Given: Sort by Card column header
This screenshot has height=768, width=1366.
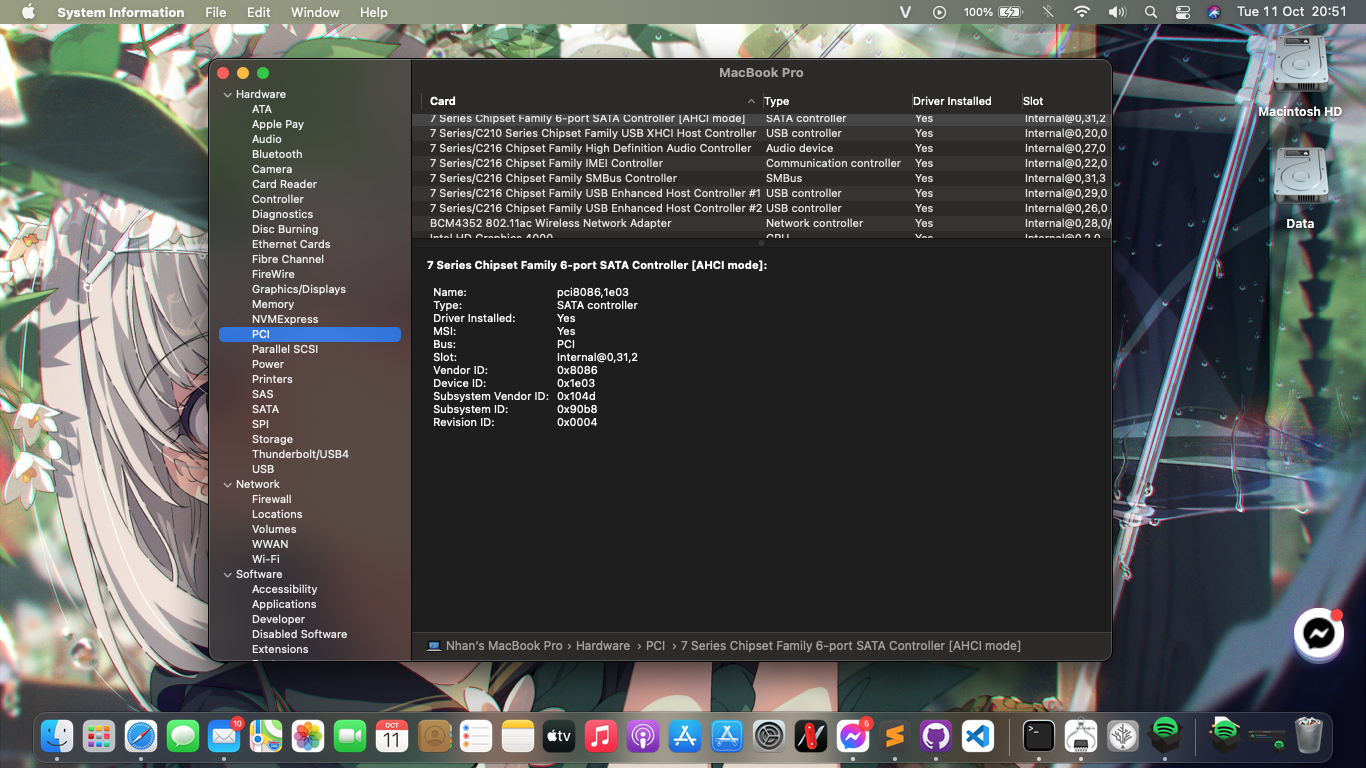Looking at the screenshot, I should (592, 101).
